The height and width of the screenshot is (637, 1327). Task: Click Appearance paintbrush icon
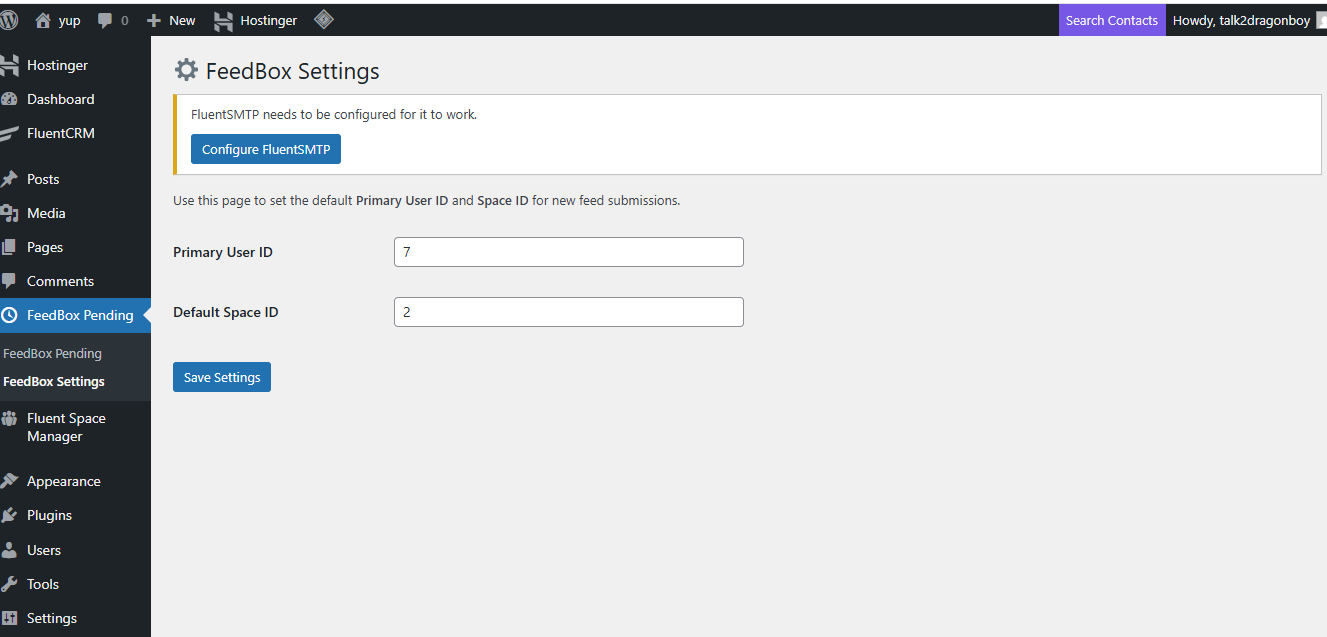tap(9, 481)
